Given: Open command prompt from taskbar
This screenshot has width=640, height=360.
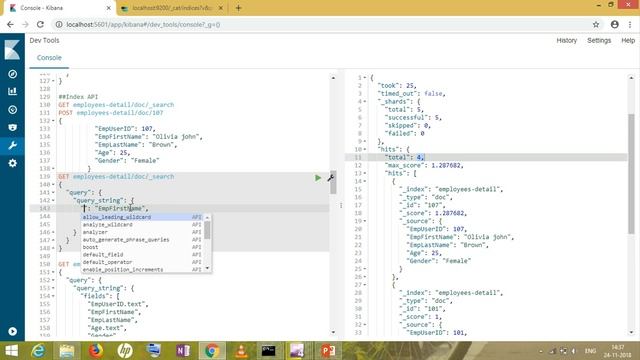Looking at the screenshot, I should click(269, 351).
